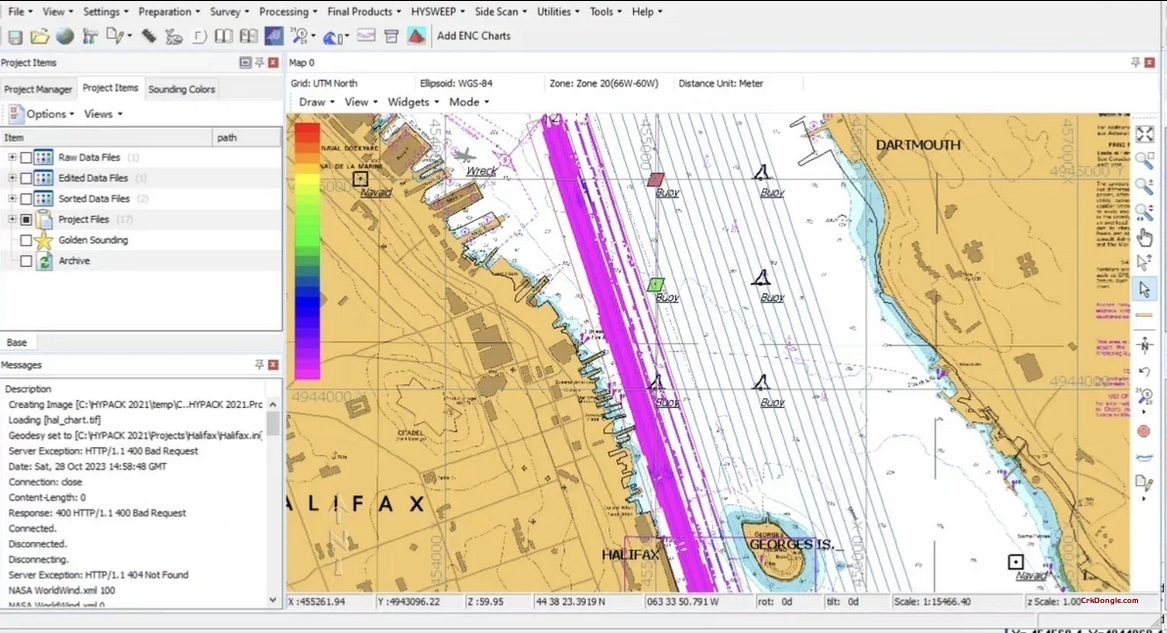Click the ruler line icon in the map toolbar
Screen dimensions: 1167x633
[x=1145, y=315]
